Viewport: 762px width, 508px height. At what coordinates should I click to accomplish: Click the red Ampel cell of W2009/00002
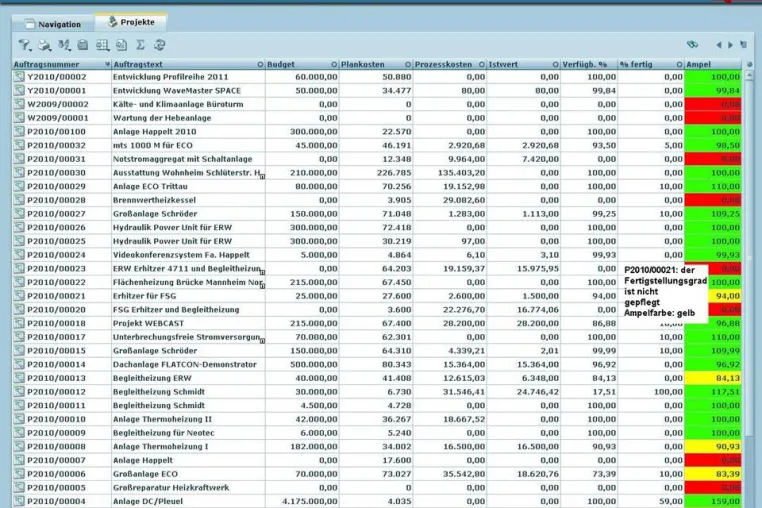tap(713, 104)
